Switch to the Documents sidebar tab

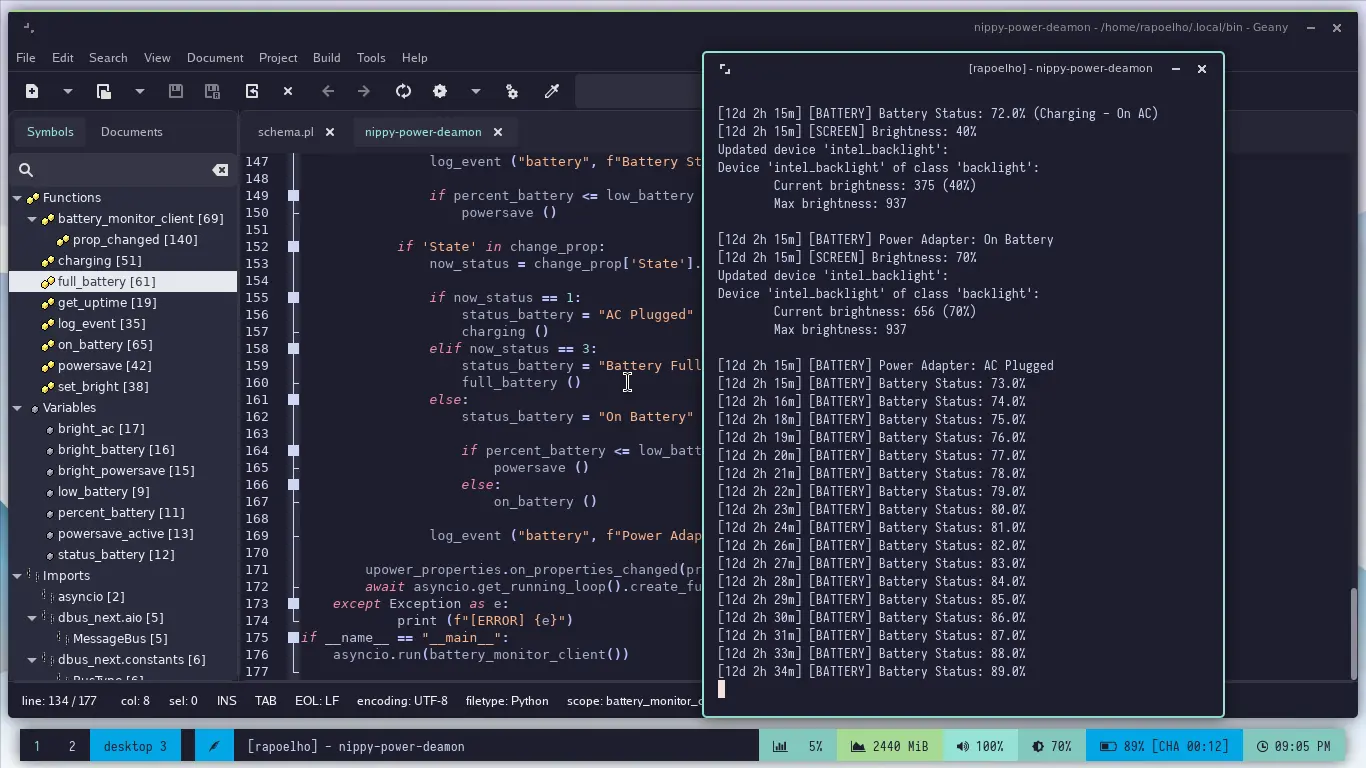(x=131, y=132)
